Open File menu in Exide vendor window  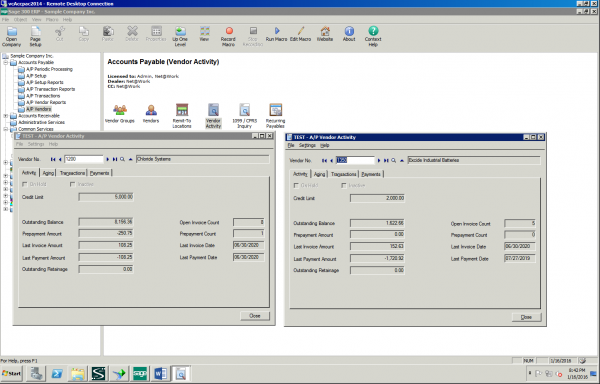pos(291,145)
